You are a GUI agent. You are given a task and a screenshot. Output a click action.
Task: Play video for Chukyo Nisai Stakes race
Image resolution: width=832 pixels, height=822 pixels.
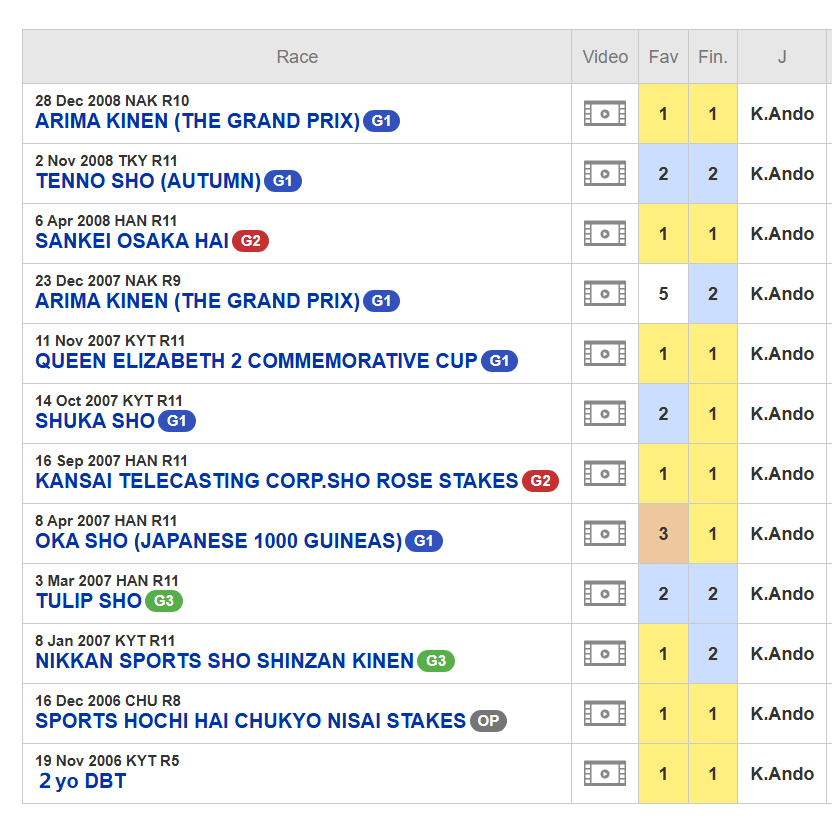coord(604,713)
